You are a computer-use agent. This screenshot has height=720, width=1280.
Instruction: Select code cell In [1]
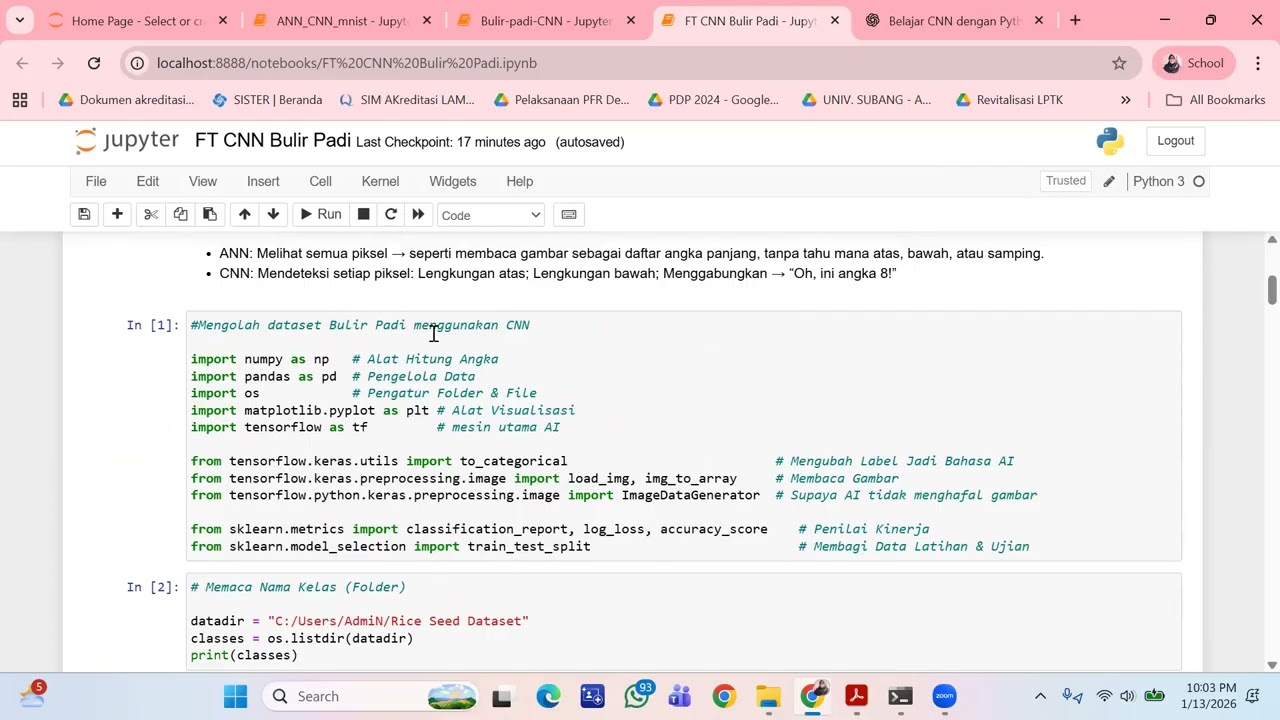point(685,436)
